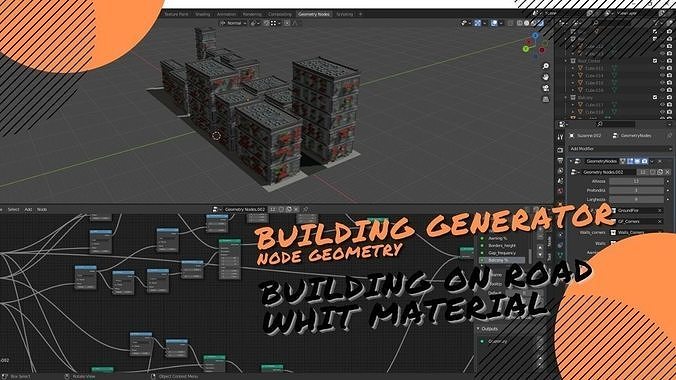Toggle Balcony collection checkbox

[x=655, y=97]
